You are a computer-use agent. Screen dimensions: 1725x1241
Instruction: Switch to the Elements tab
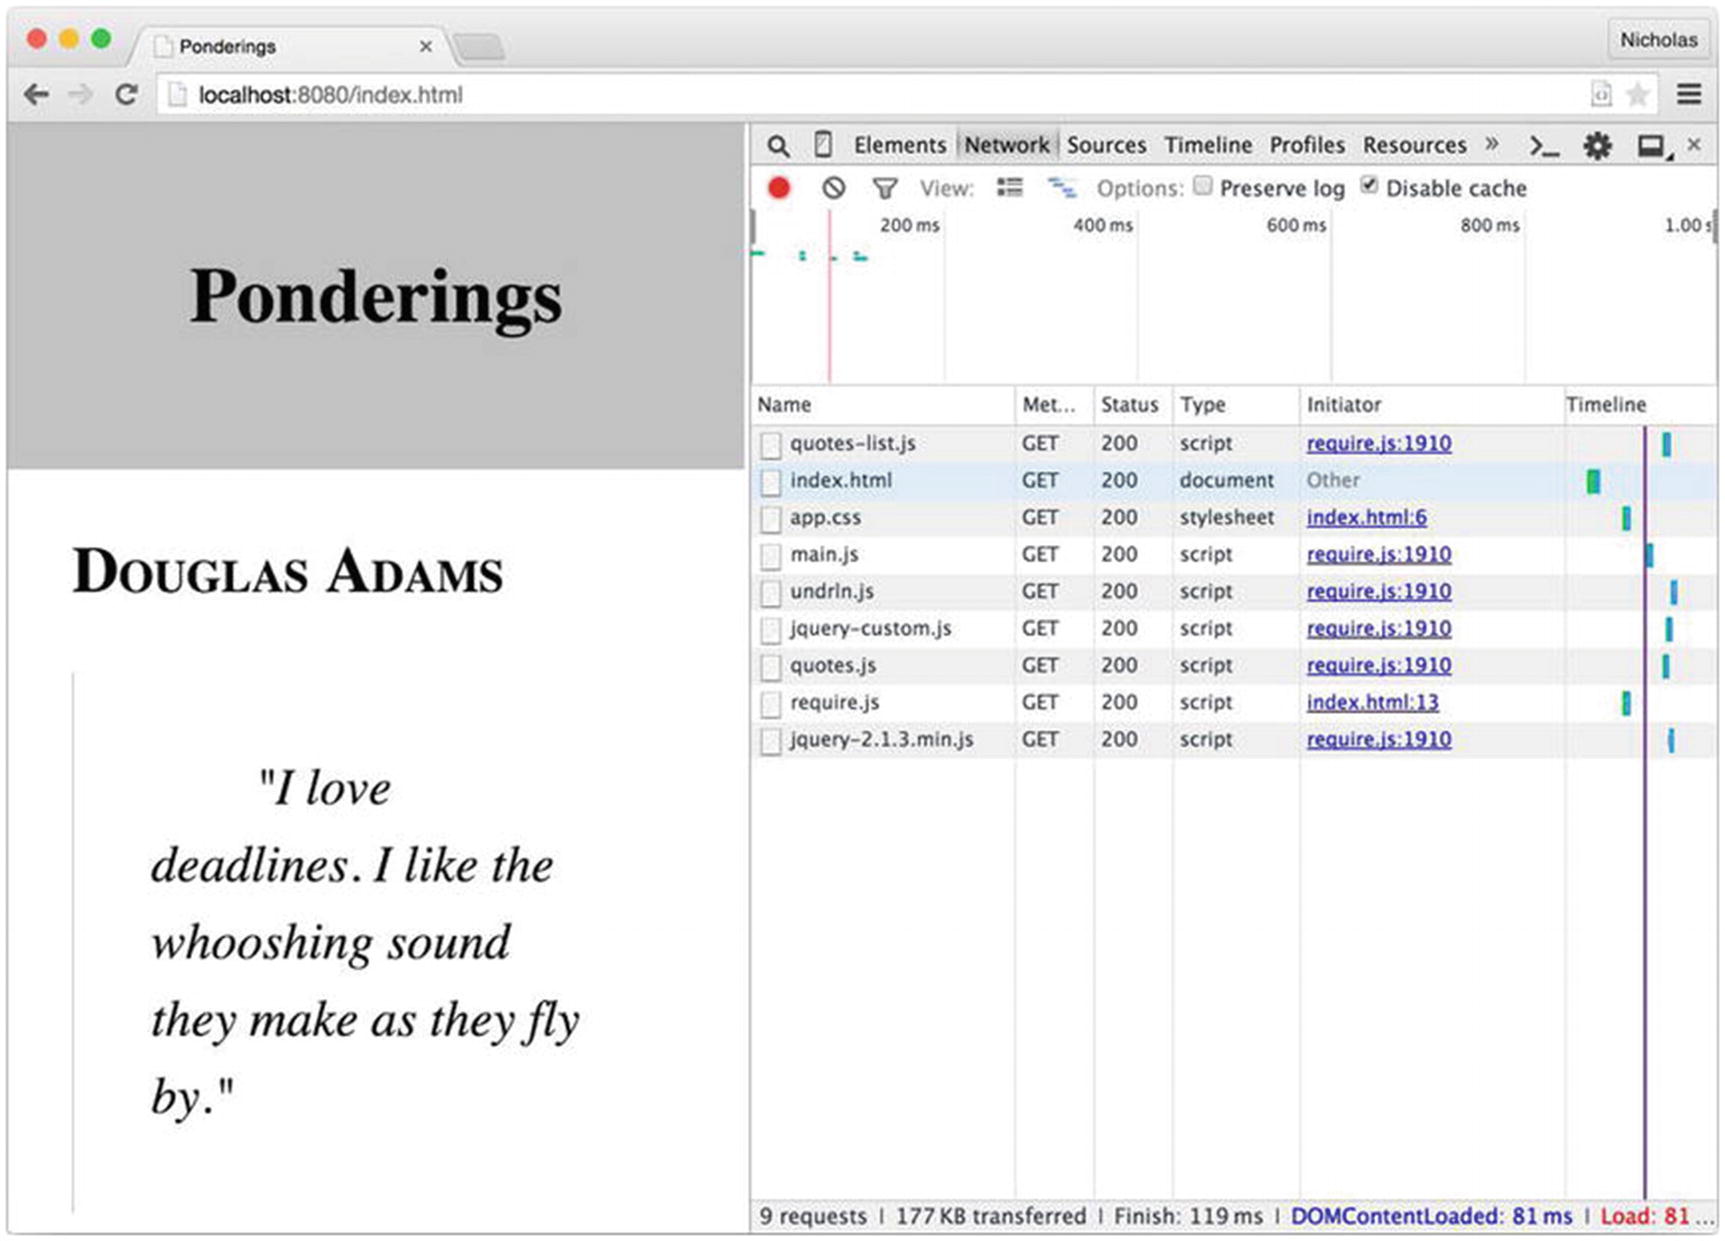click(x=899, y=145)
